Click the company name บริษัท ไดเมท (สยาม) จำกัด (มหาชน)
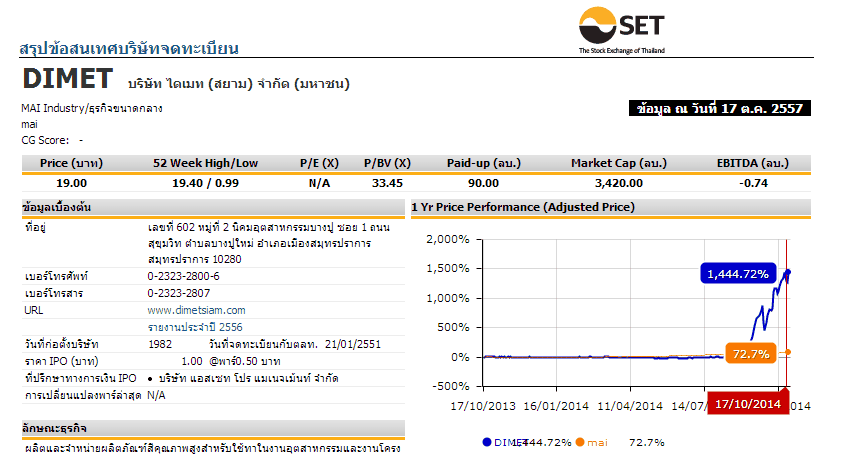841x457 pixels. click(239, 84)
